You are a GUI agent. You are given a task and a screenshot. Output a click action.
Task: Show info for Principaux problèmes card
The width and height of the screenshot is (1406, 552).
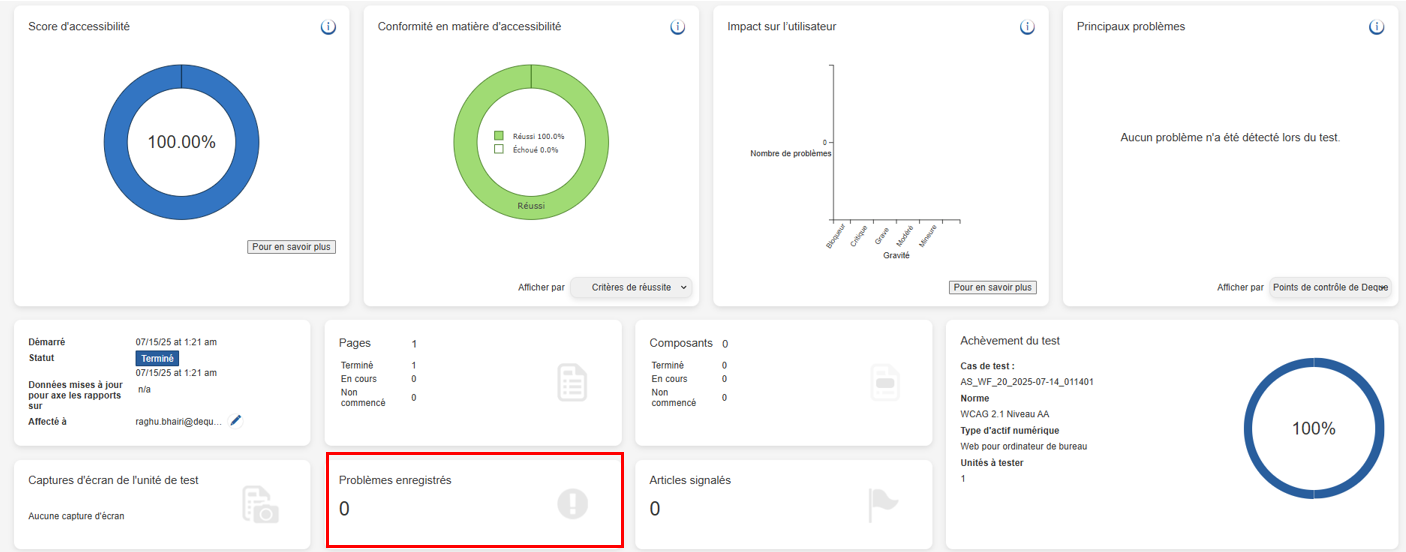1376,27
